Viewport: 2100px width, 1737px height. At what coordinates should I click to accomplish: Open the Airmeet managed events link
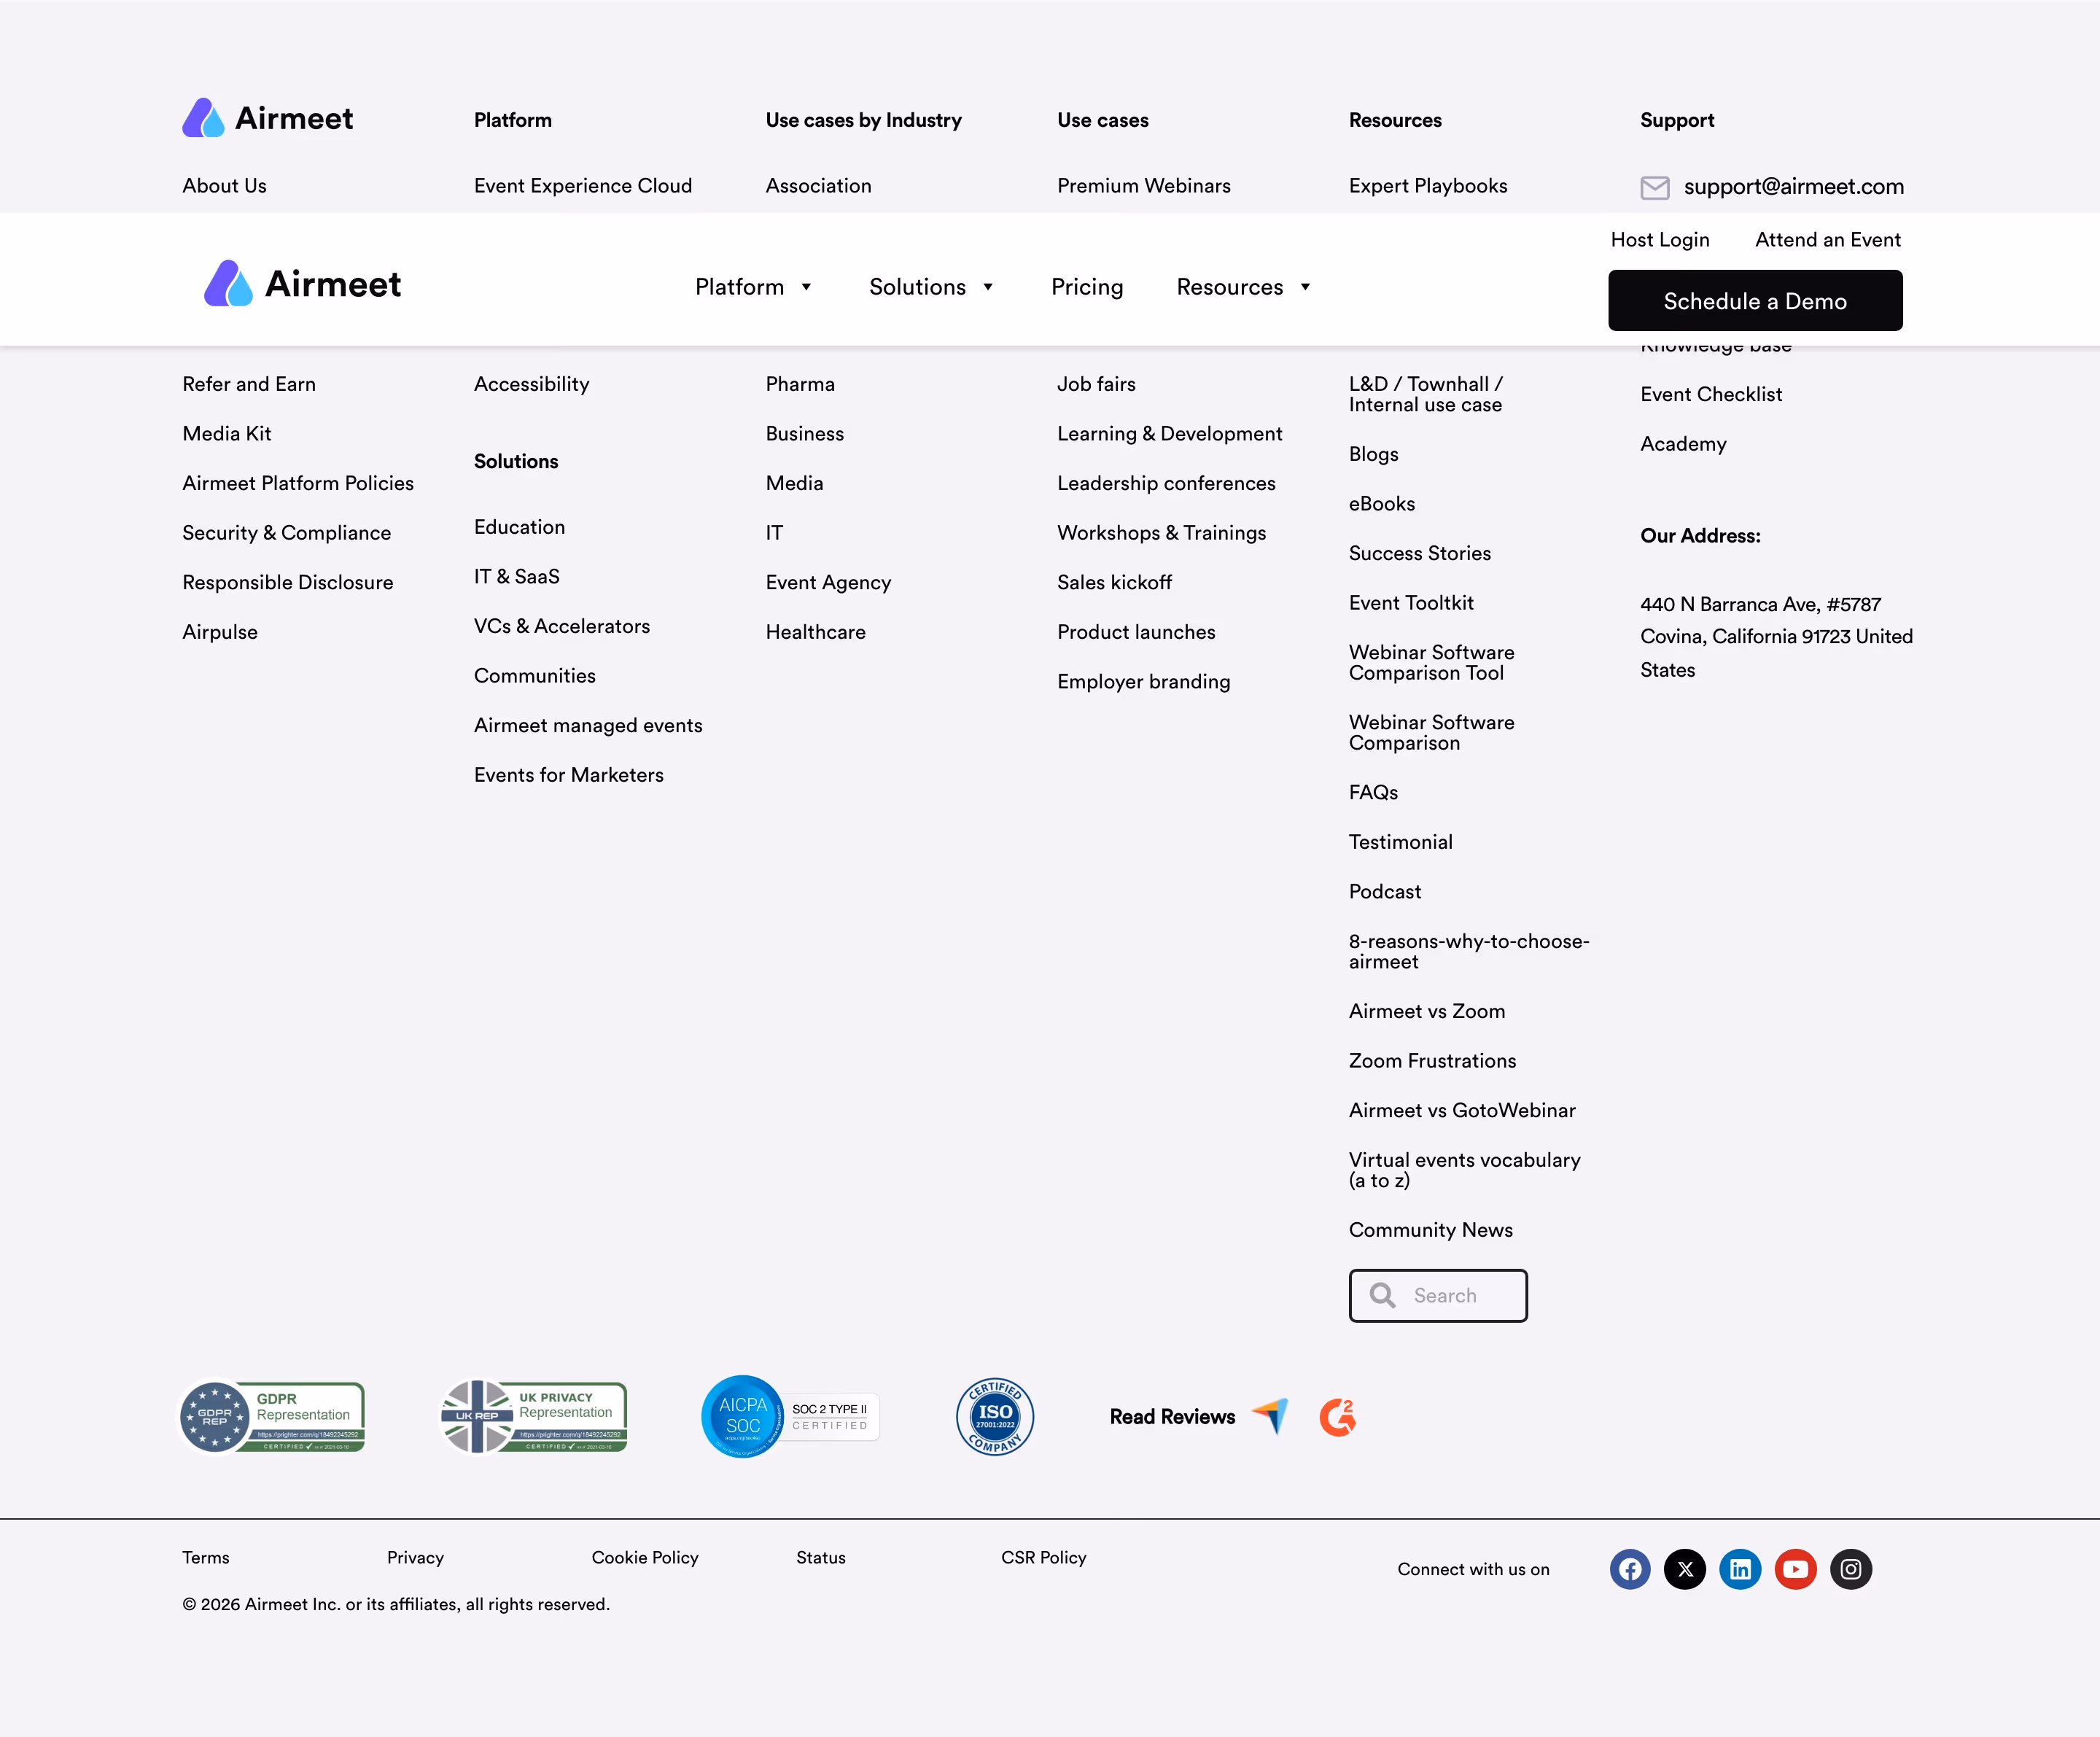tap(588, 725)
